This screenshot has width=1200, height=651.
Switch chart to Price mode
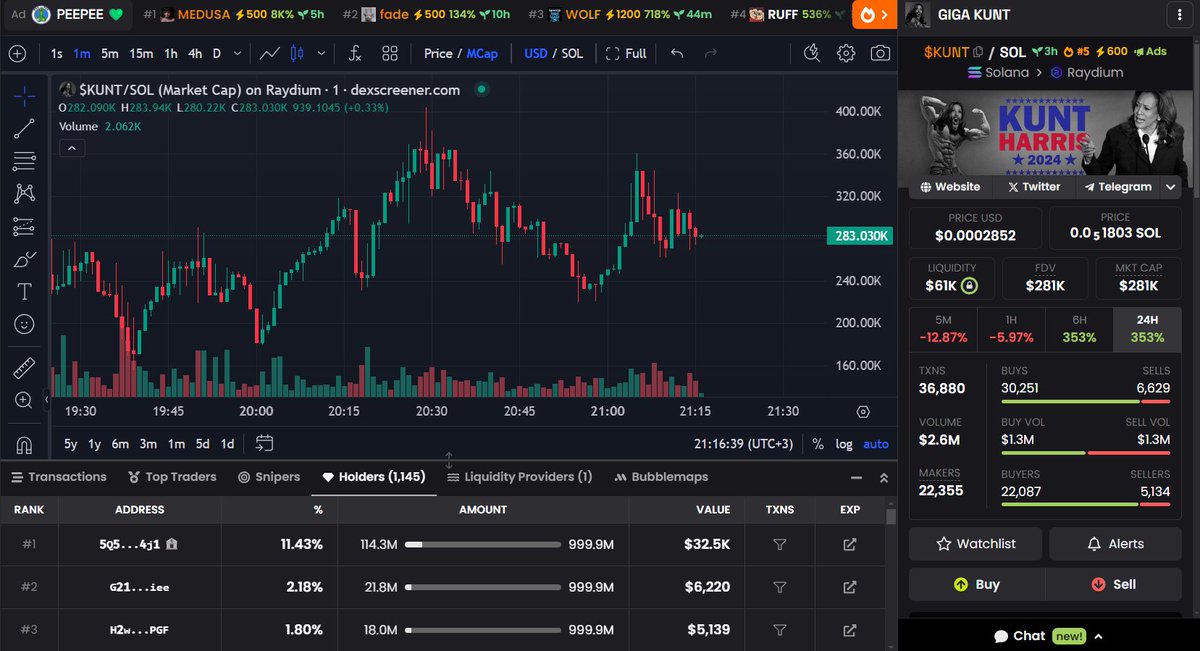tap(438, 53)
